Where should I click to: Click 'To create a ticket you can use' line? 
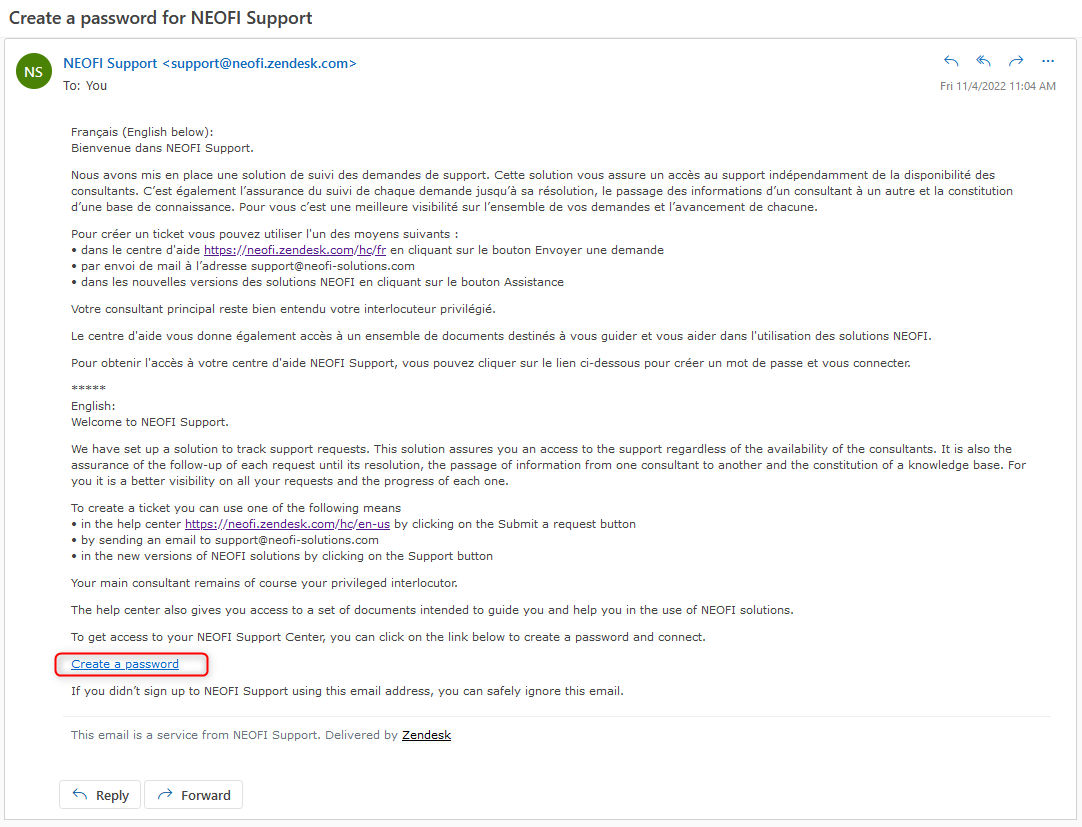coord(236,508)
